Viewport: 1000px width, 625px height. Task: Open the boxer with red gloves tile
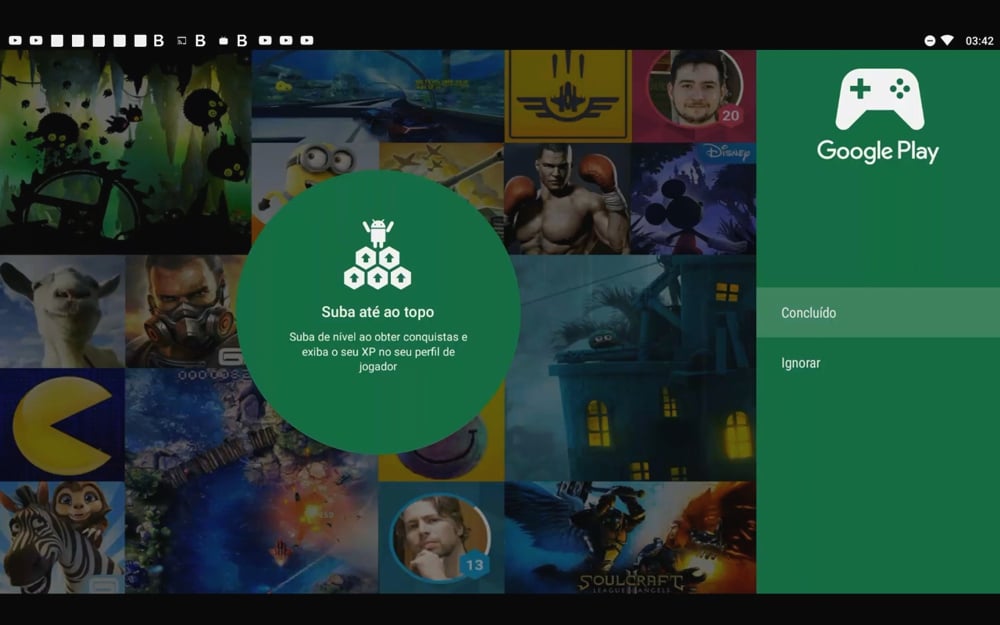(567, 198)
